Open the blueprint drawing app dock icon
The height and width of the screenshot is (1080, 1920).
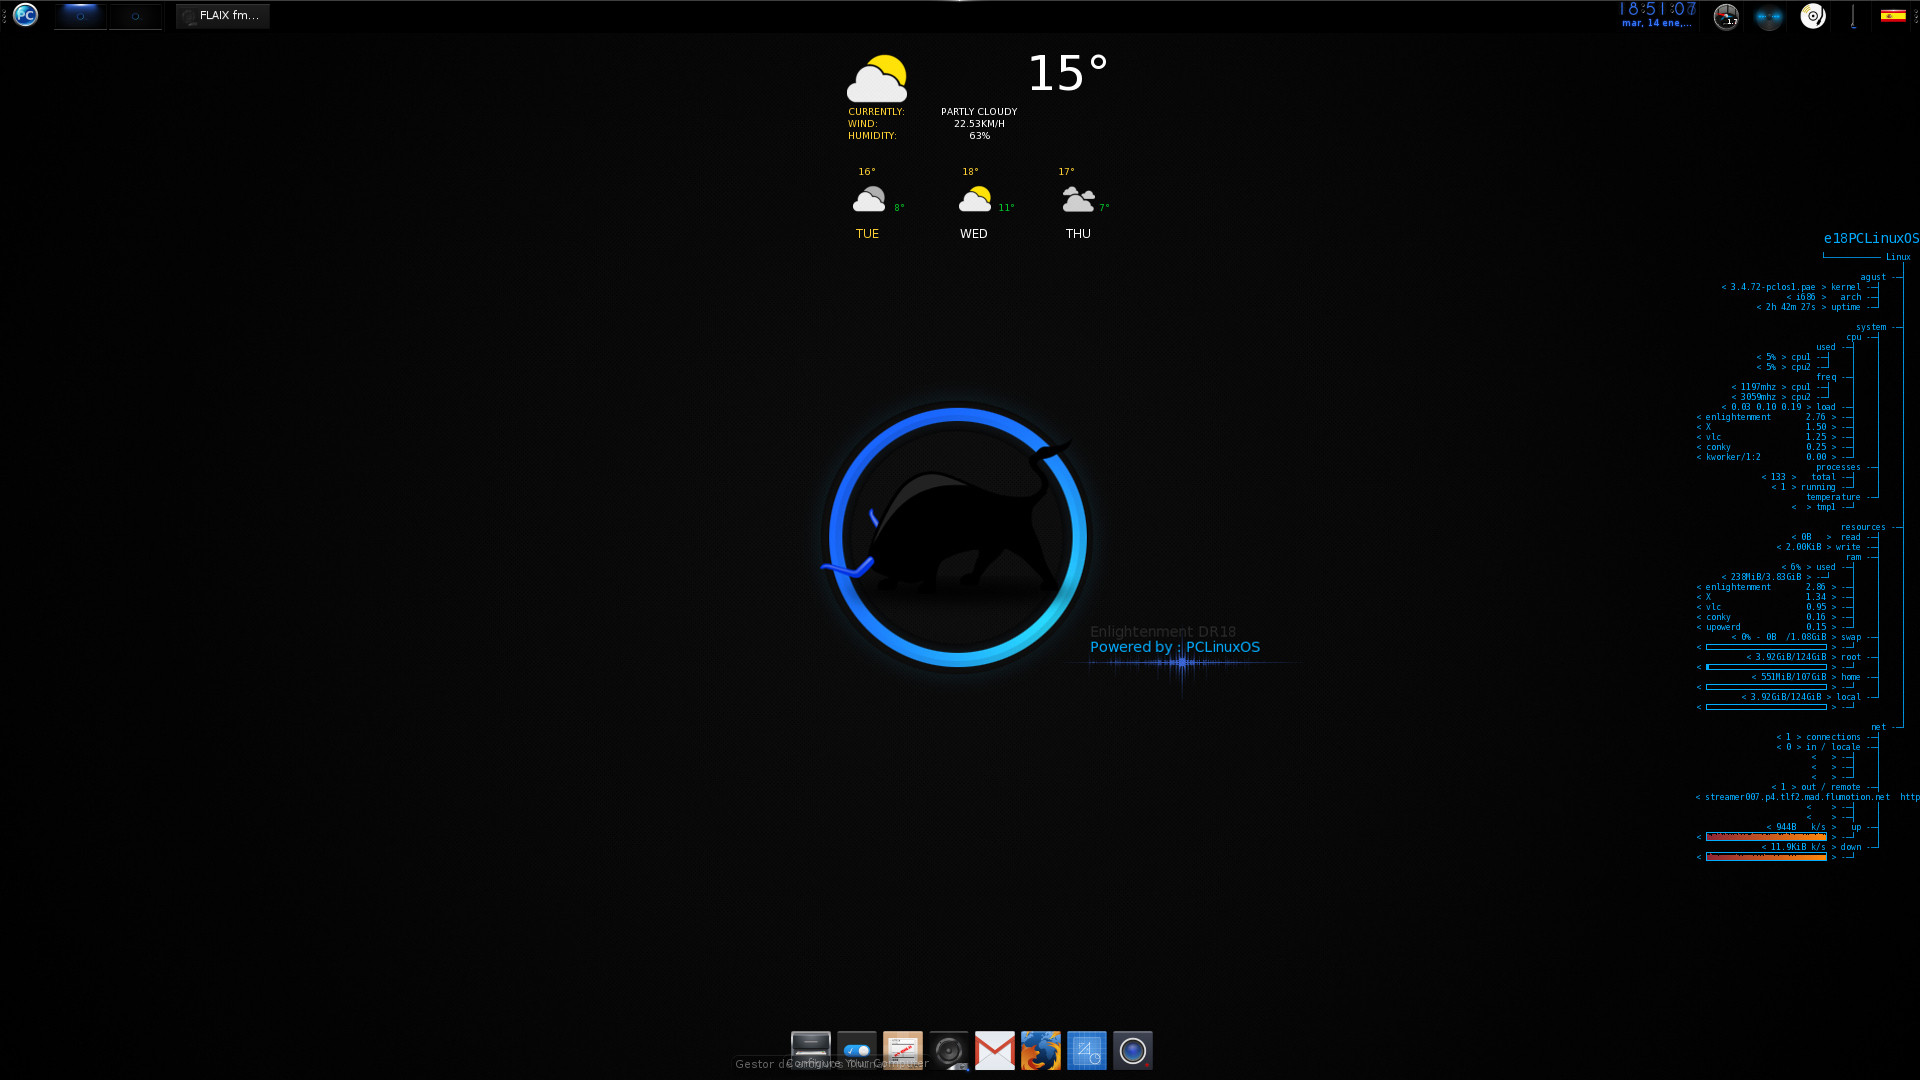coord(1087,1050)
